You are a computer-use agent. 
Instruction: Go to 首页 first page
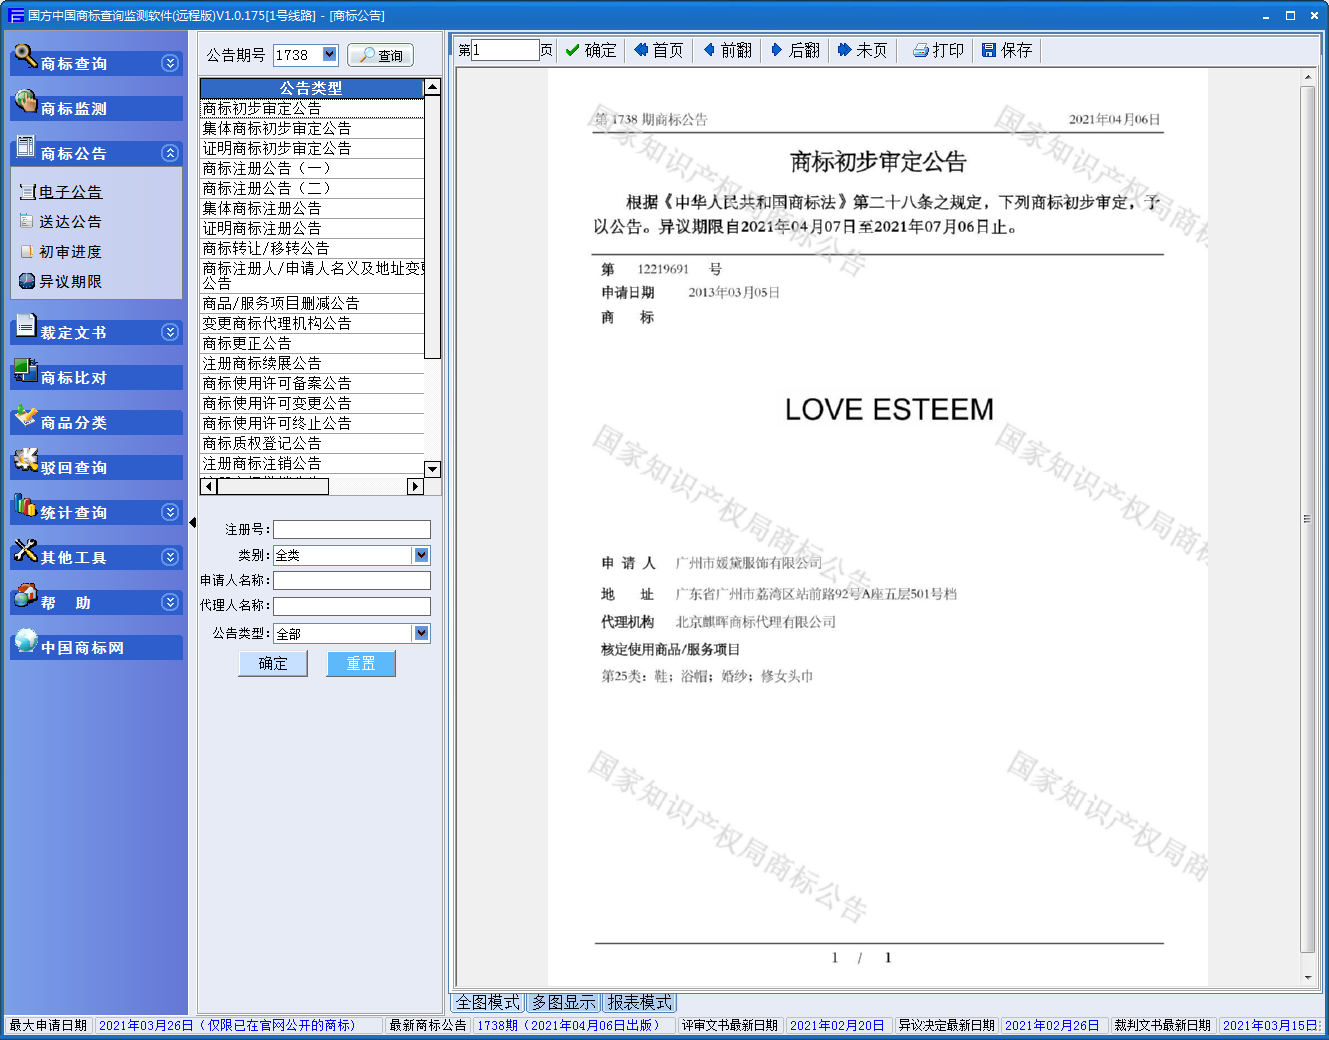659,51
